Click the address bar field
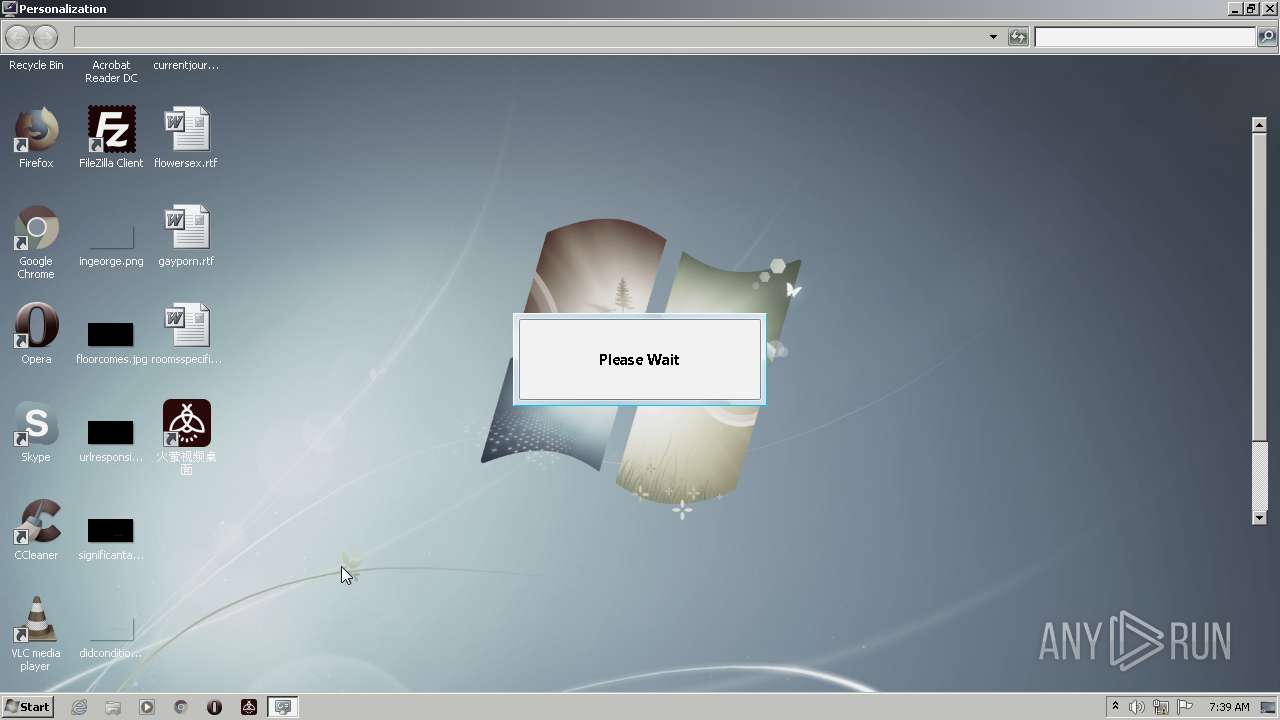Screen dimensions: 1280x720 click(x=529, y=37)
